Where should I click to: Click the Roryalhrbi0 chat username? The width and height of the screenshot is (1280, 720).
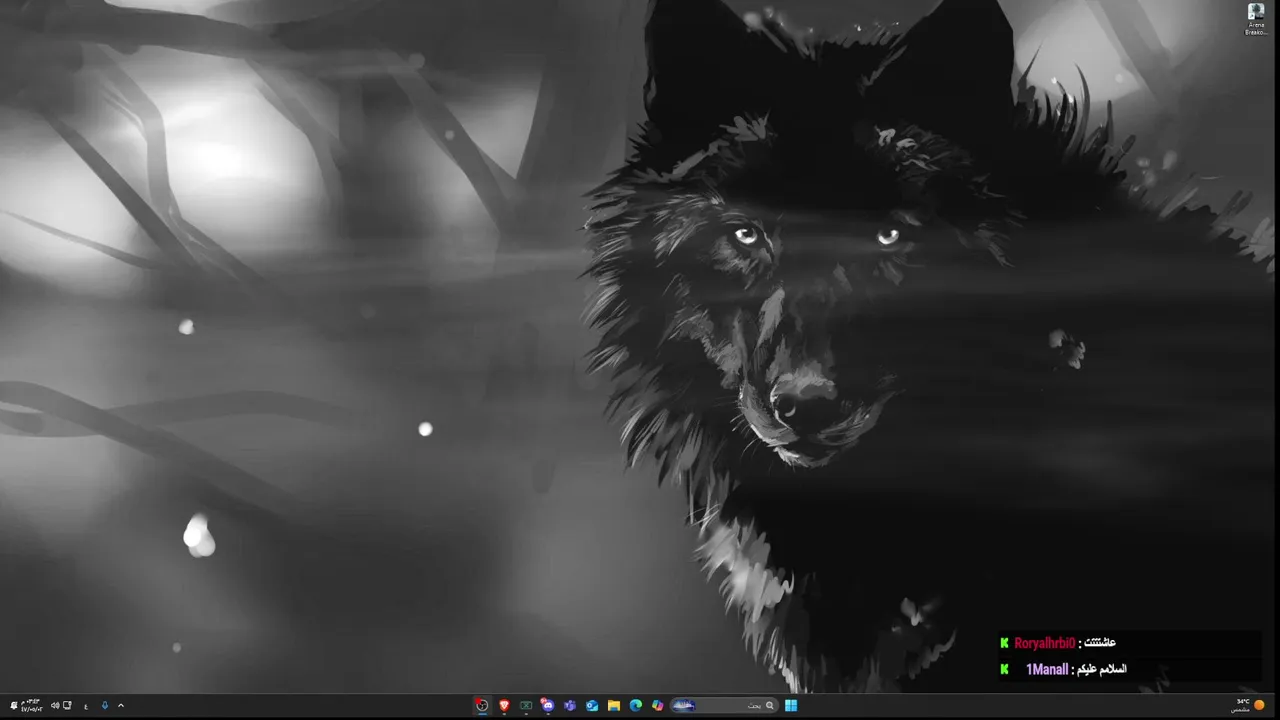[x=1044, y=643]
